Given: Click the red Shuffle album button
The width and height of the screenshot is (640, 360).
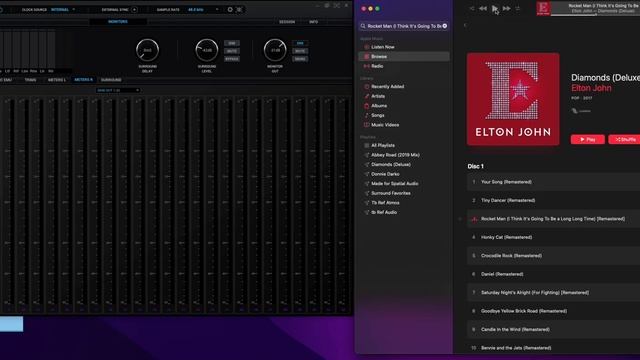Looking at the screenshot, I should (624, 140).
